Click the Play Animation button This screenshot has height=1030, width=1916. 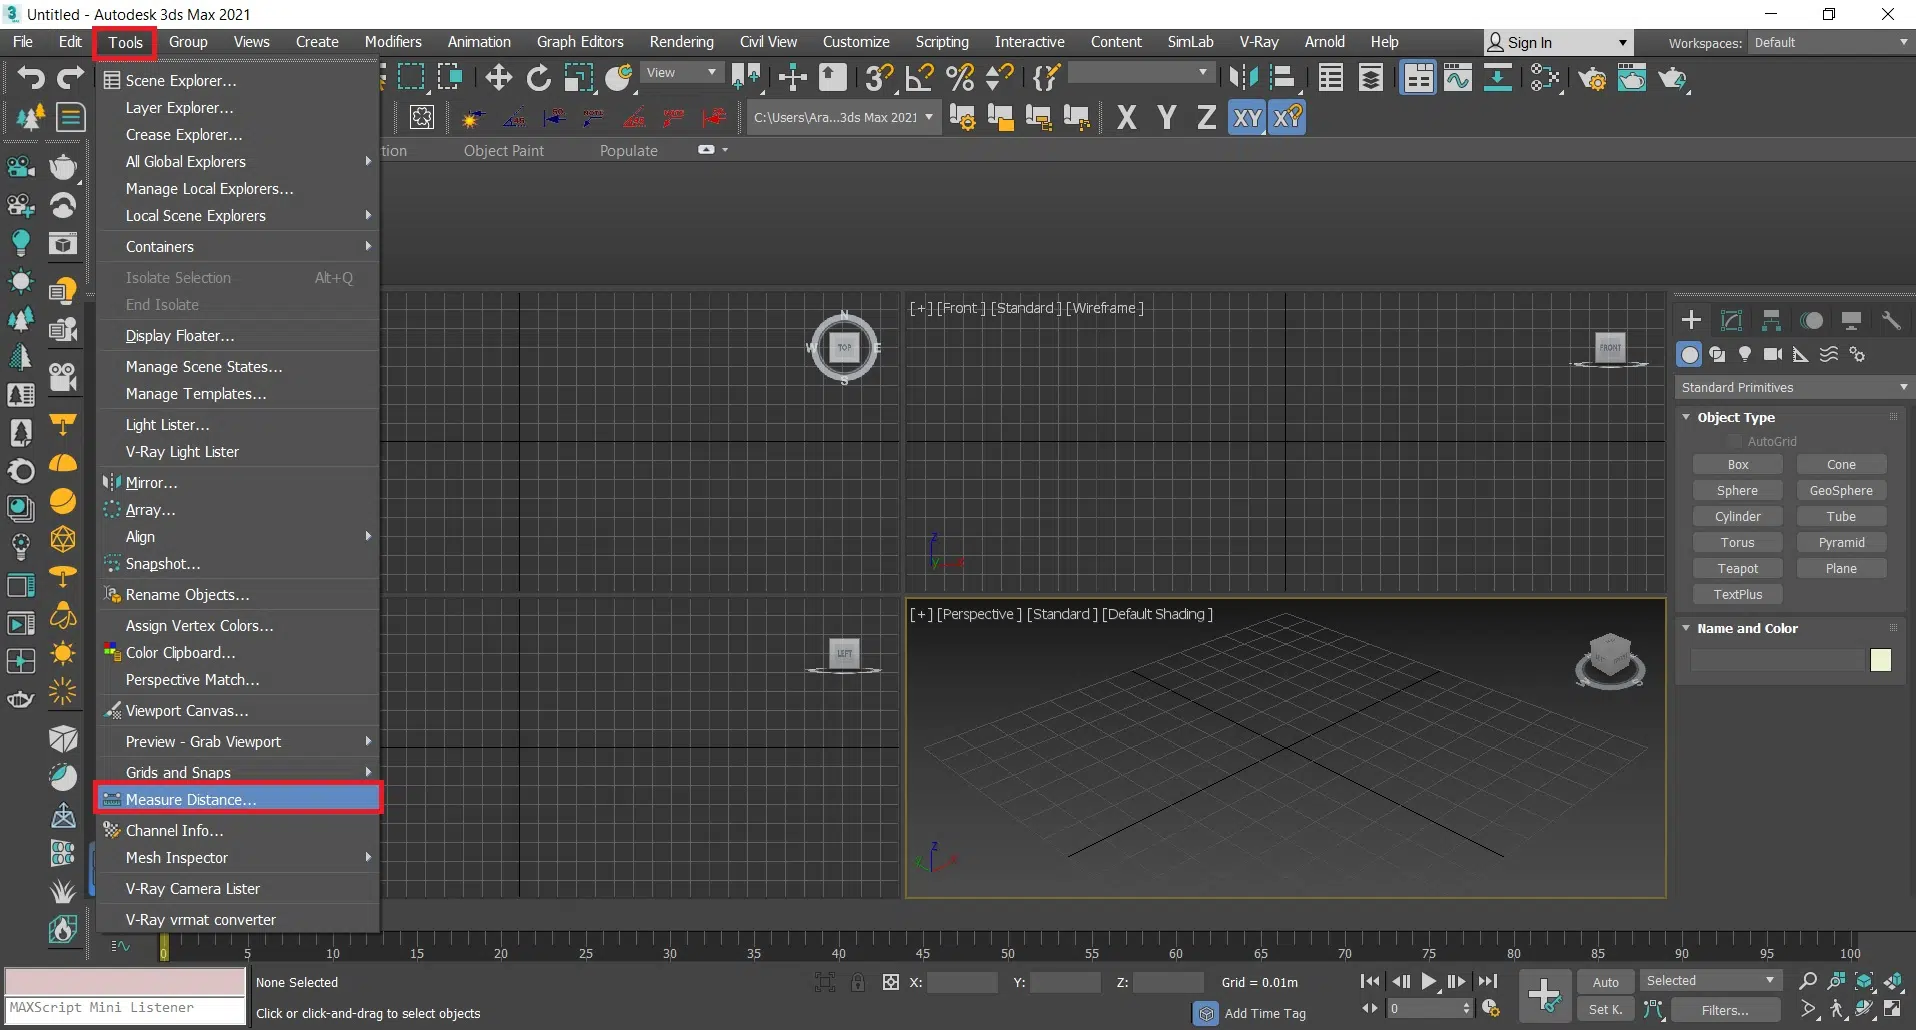[1429, 982]
